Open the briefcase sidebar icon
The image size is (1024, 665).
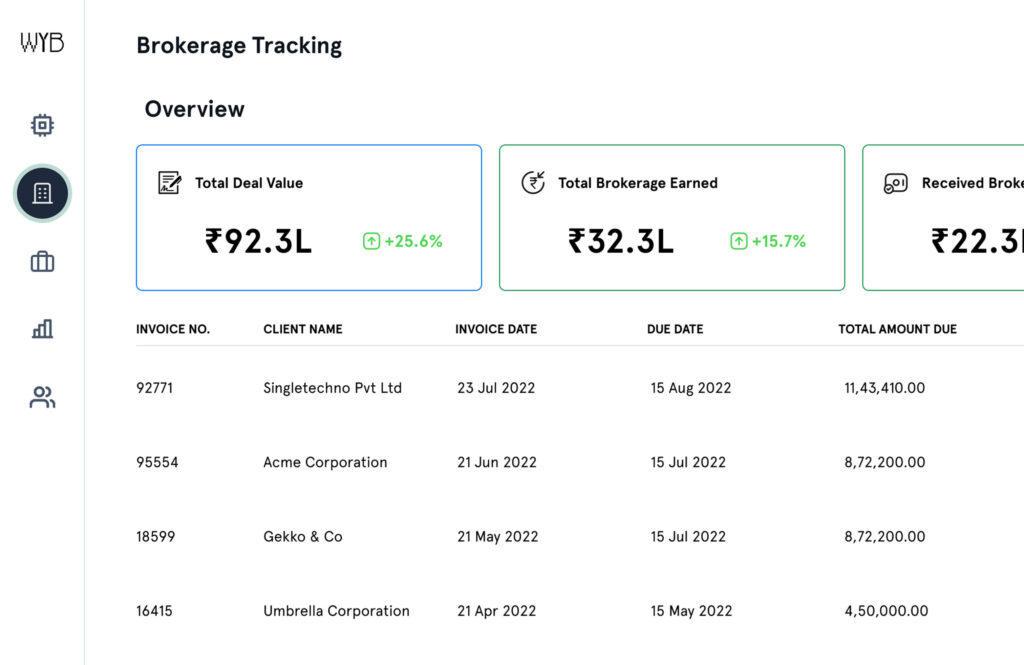coord(42,262)
